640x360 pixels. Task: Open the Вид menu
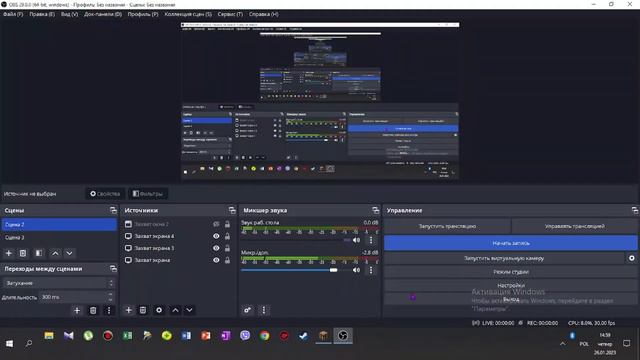(69, 14)
